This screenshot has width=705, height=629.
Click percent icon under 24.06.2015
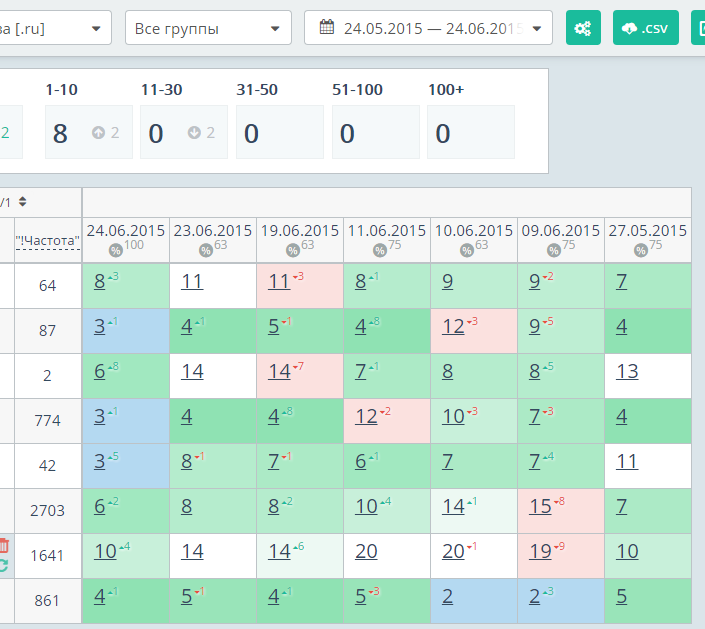(116, 250)
